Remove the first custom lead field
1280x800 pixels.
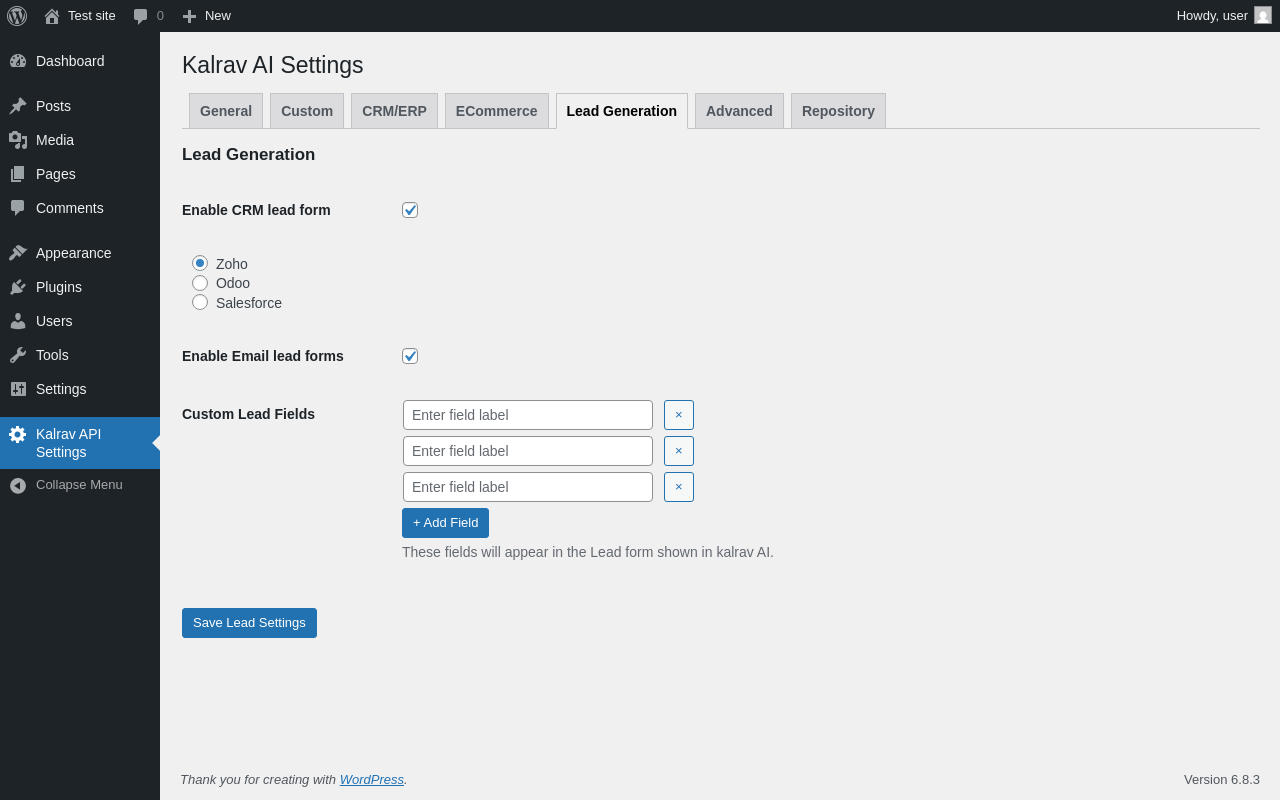[x=679, y=415]
